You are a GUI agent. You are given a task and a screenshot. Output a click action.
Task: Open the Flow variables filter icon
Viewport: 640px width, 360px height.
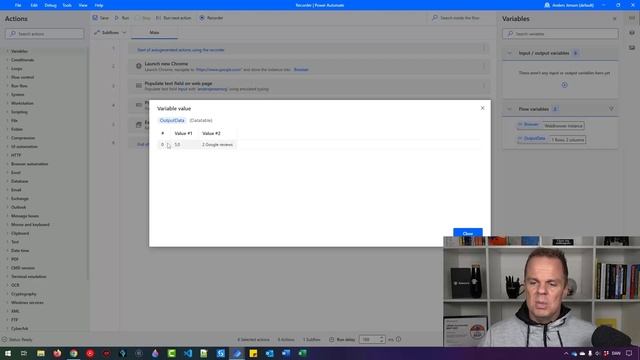[611, 109]
